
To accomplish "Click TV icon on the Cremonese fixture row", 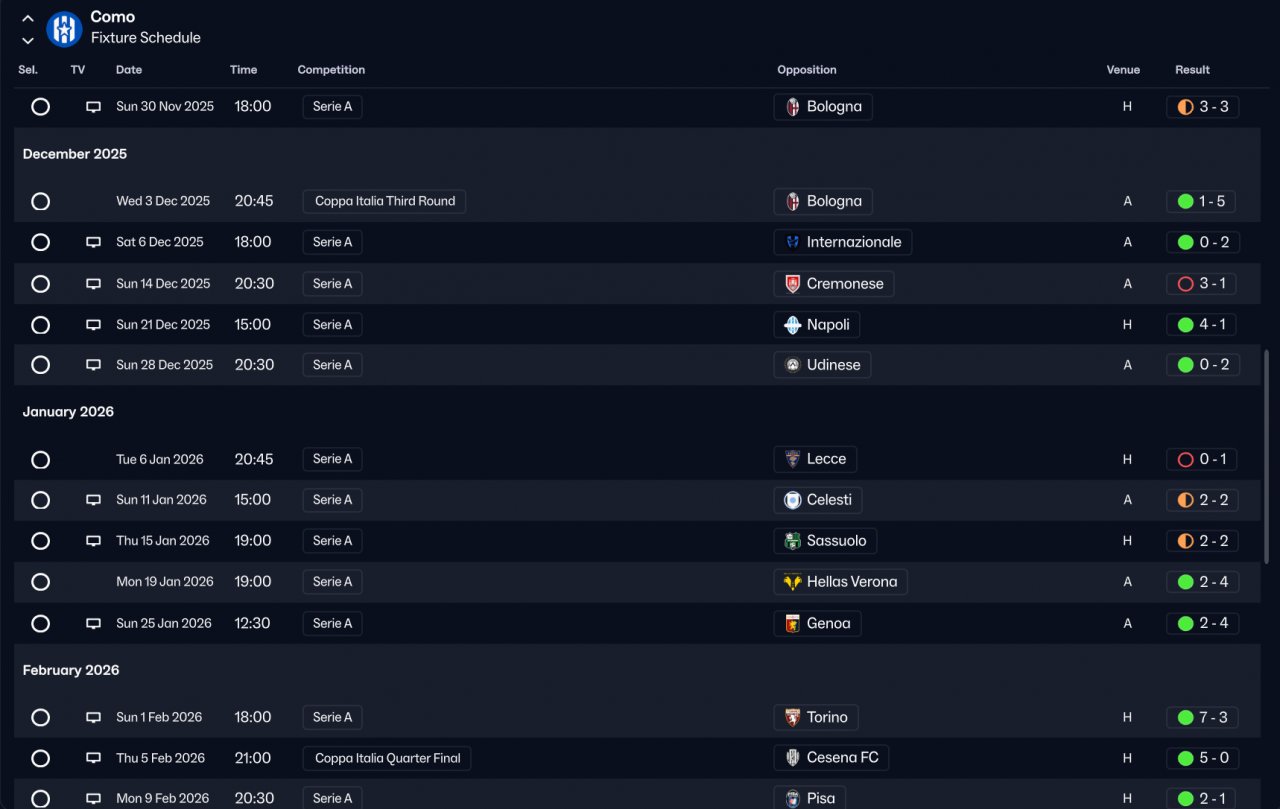I will (93, 284).
